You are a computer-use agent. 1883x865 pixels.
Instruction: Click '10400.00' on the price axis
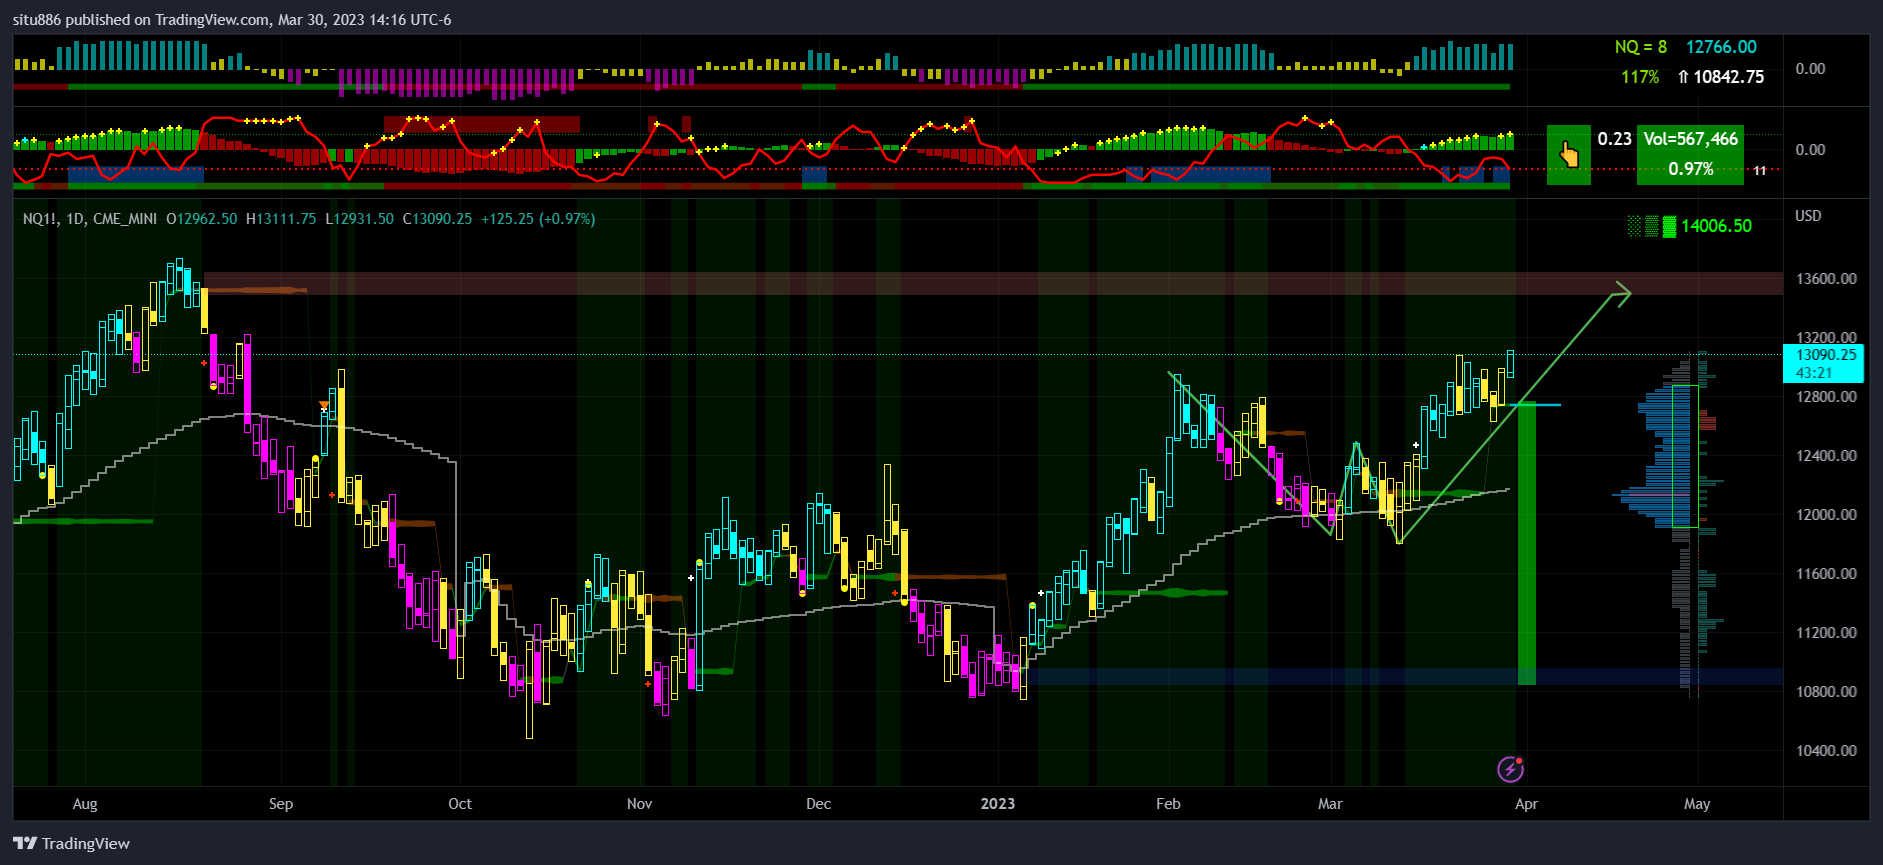pyautogui.click(x=1826, y=751)
